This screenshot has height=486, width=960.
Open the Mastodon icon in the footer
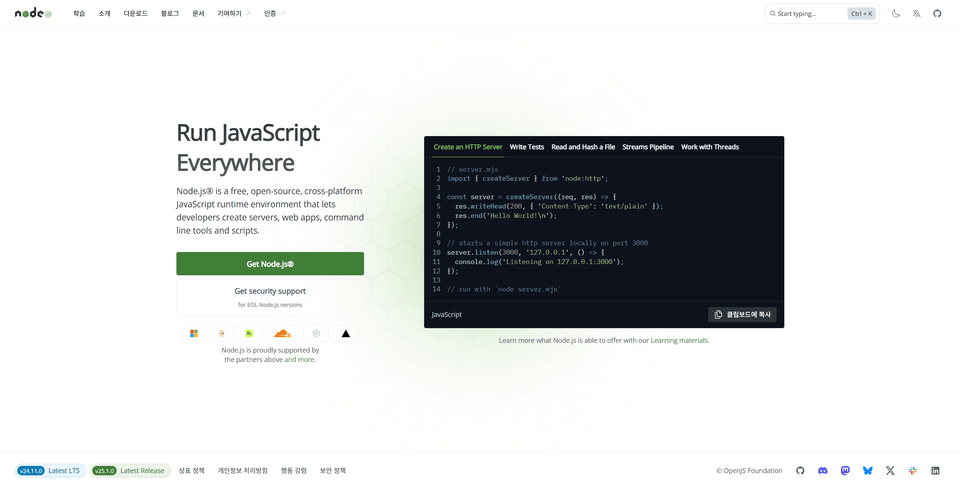tap(845, 471)
